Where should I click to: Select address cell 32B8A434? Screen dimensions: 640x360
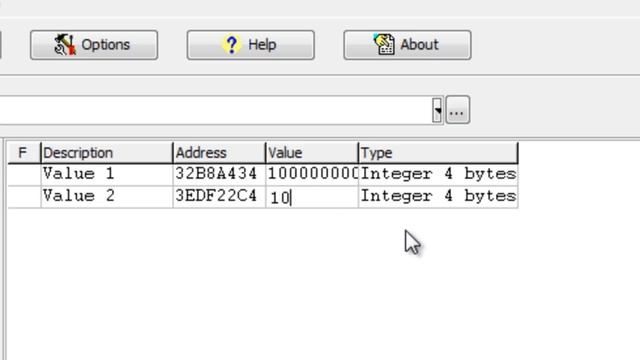tap(219, 174)
